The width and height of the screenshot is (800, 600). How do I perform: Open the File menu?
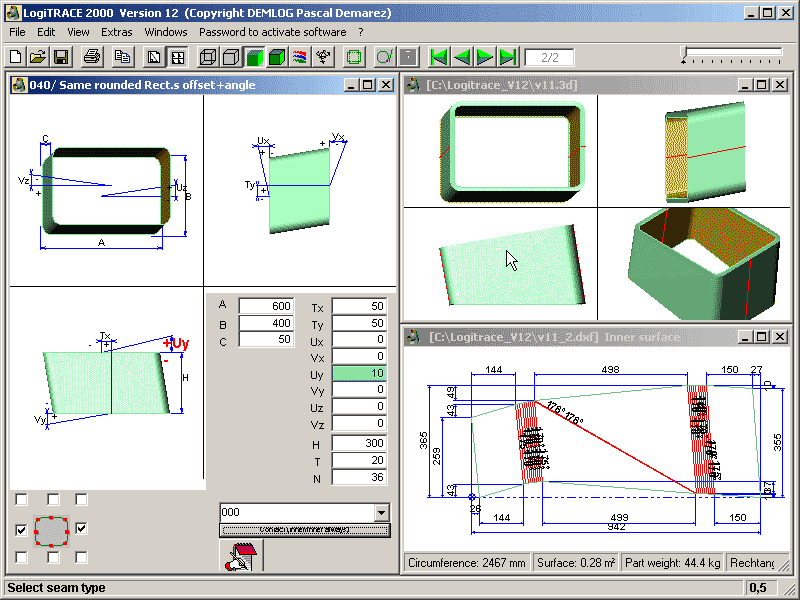click(17, 32)
